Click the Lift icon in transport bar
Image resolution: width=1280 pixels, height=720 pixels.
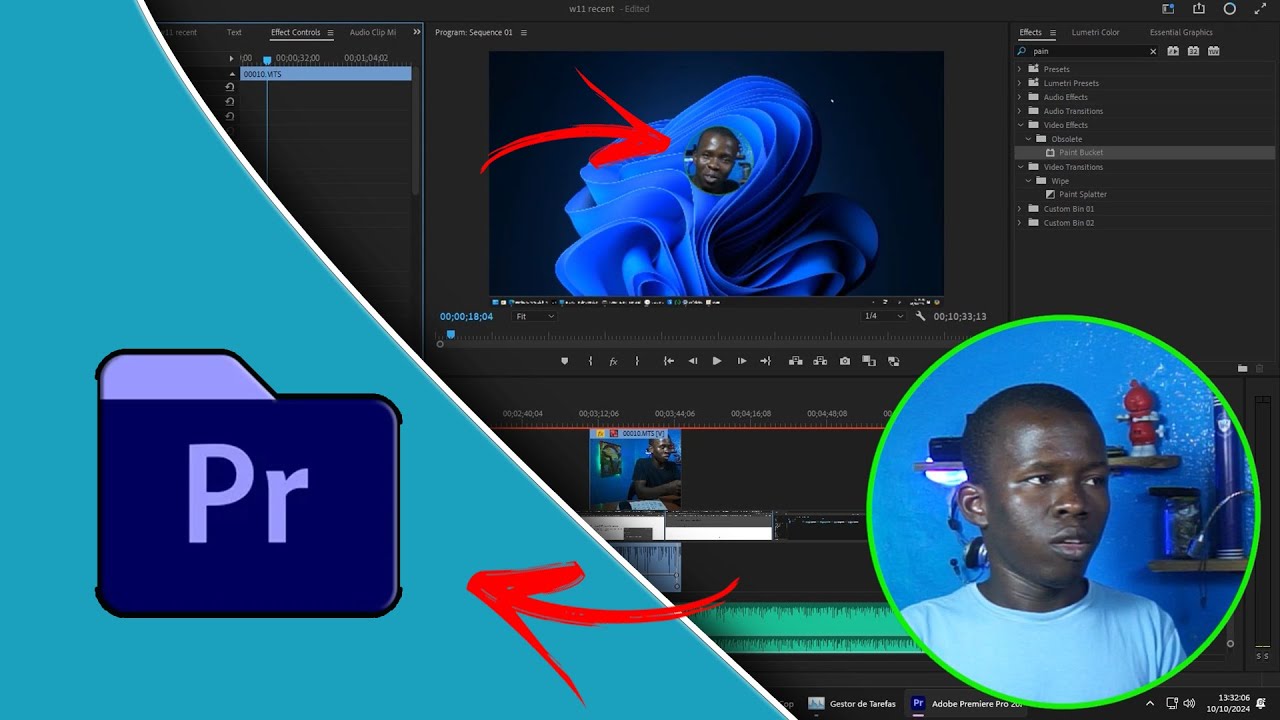click(x=796, y=361)
